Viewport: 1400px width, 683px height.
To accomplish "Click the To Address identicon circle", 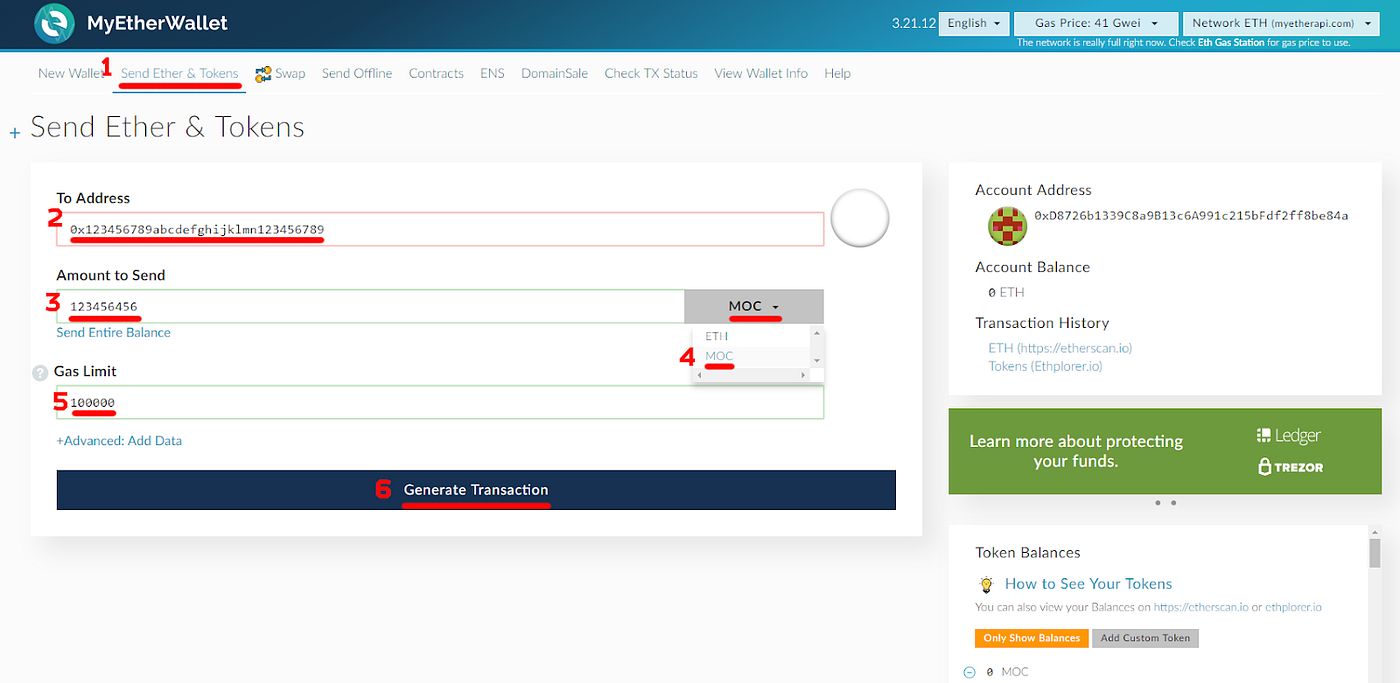I will click(860, 218).
